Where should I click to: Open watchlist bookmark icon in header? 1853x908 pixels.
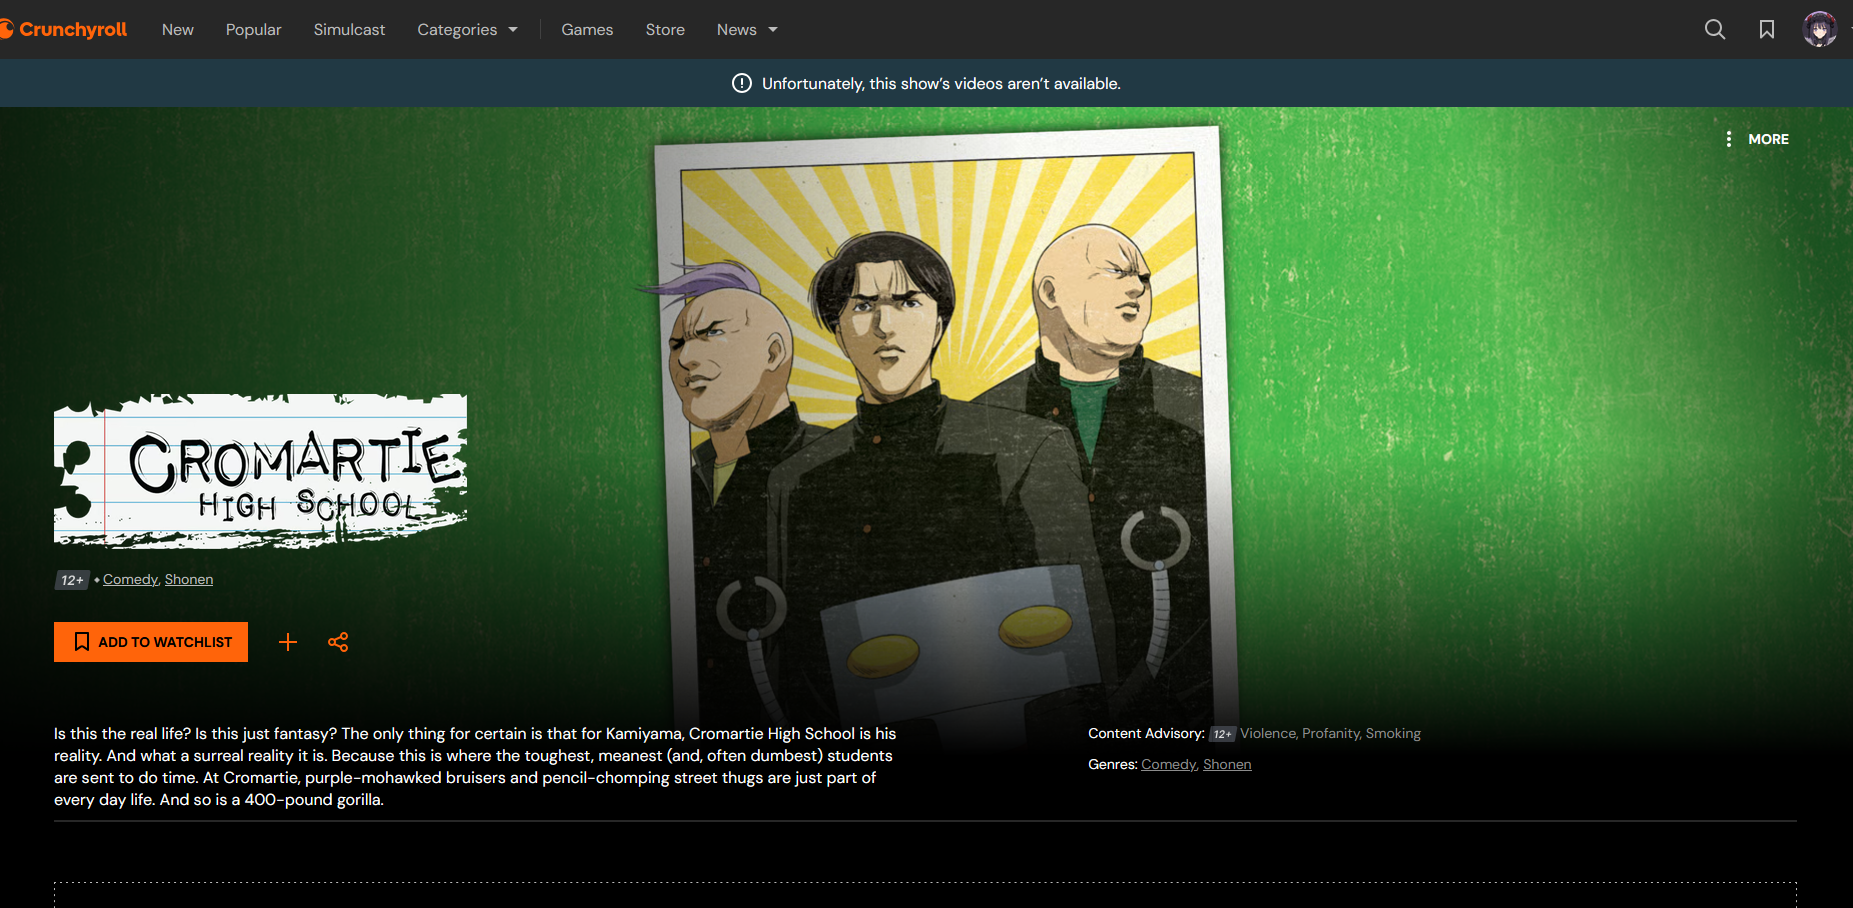pyautogui.click(x=1767, y=30)
